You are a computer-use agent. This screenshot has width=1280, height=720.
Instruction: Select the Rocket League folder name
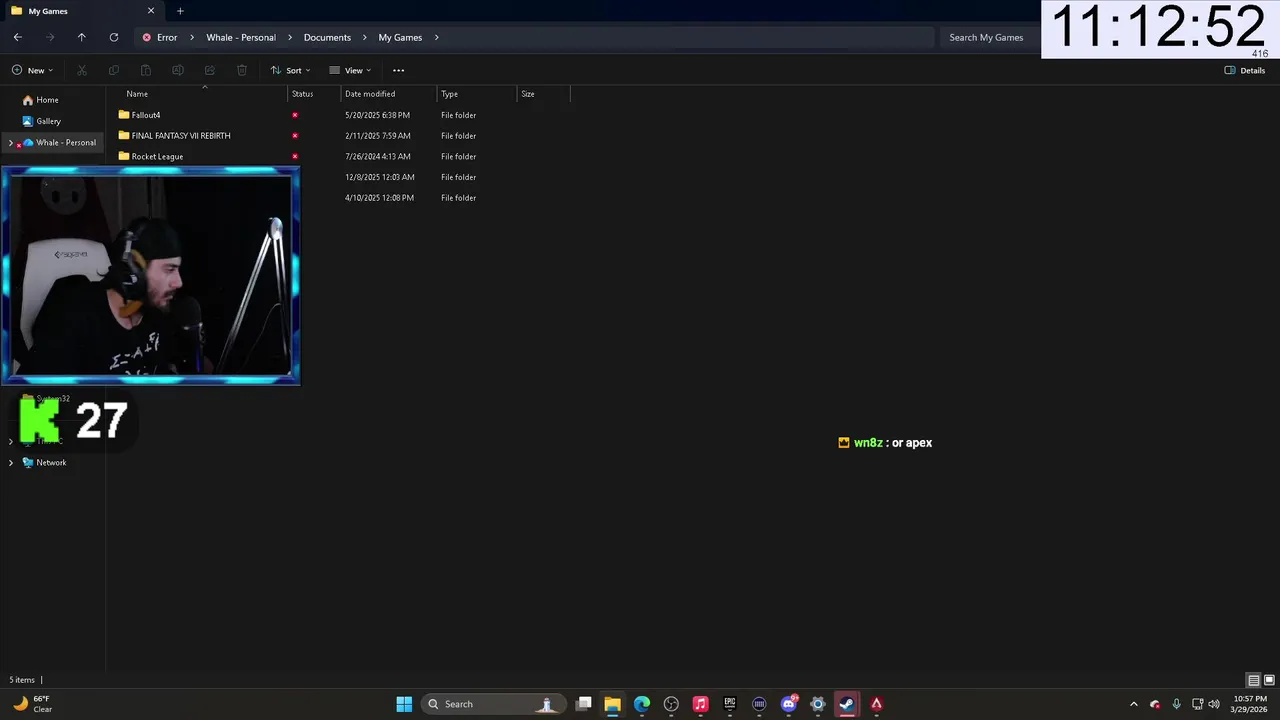click(x=157, y=156)
